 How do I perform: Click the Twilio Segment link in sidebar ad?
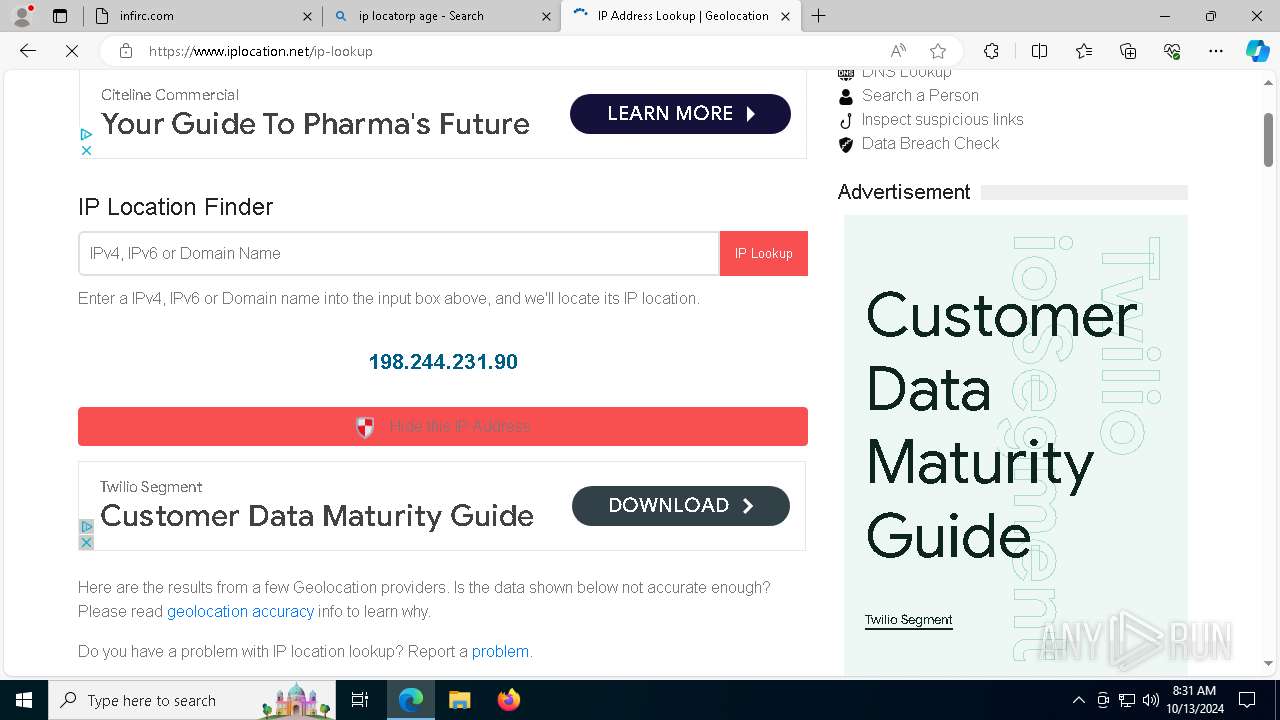pyautogui.click(x=908, y=620)
